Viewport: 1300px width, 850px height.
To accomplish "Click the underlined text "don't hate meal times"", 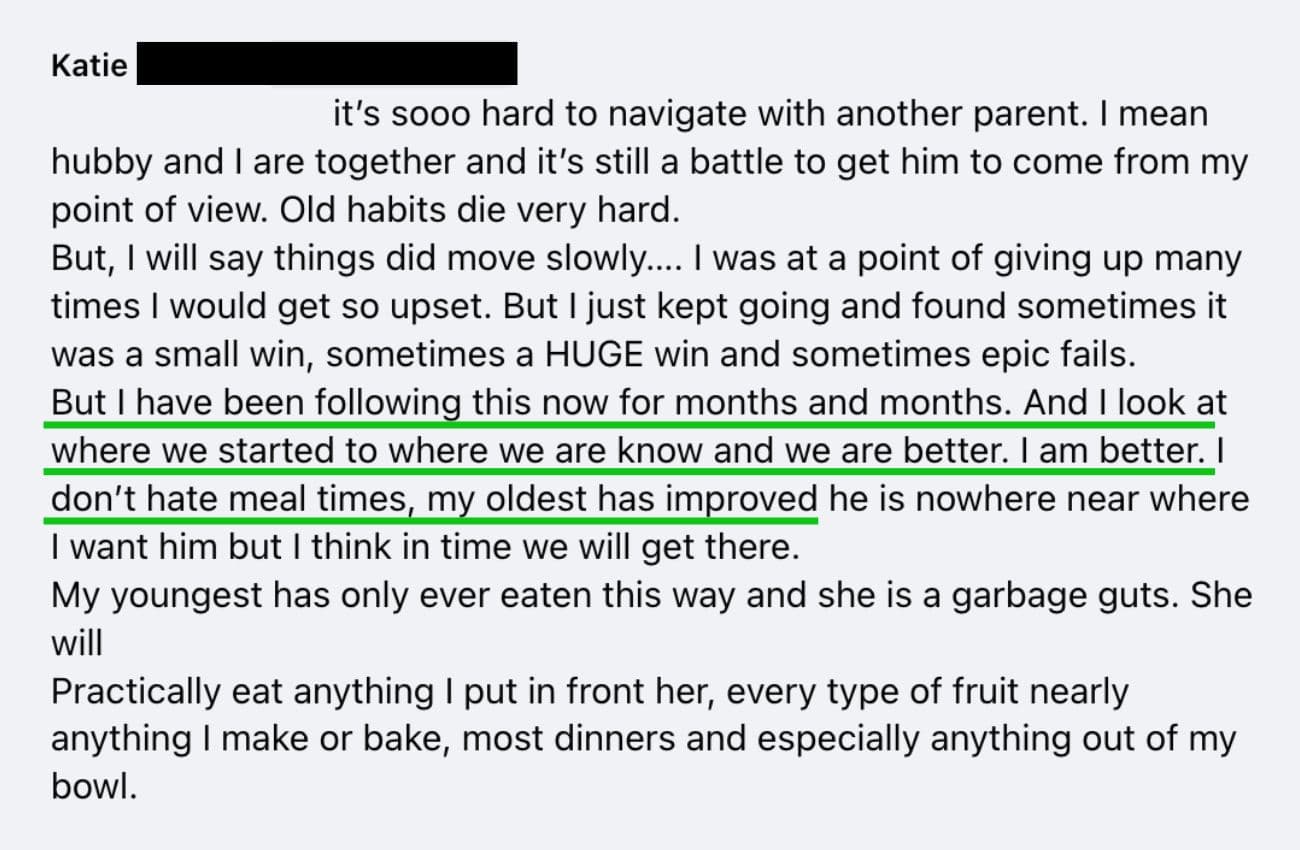I will point(228,499).
